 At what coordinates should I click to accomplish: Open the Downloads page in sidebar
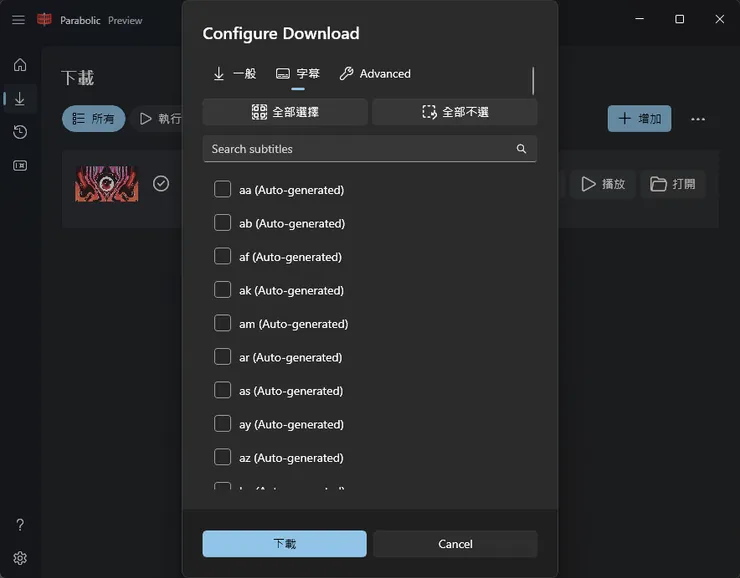tap(20, 99)
